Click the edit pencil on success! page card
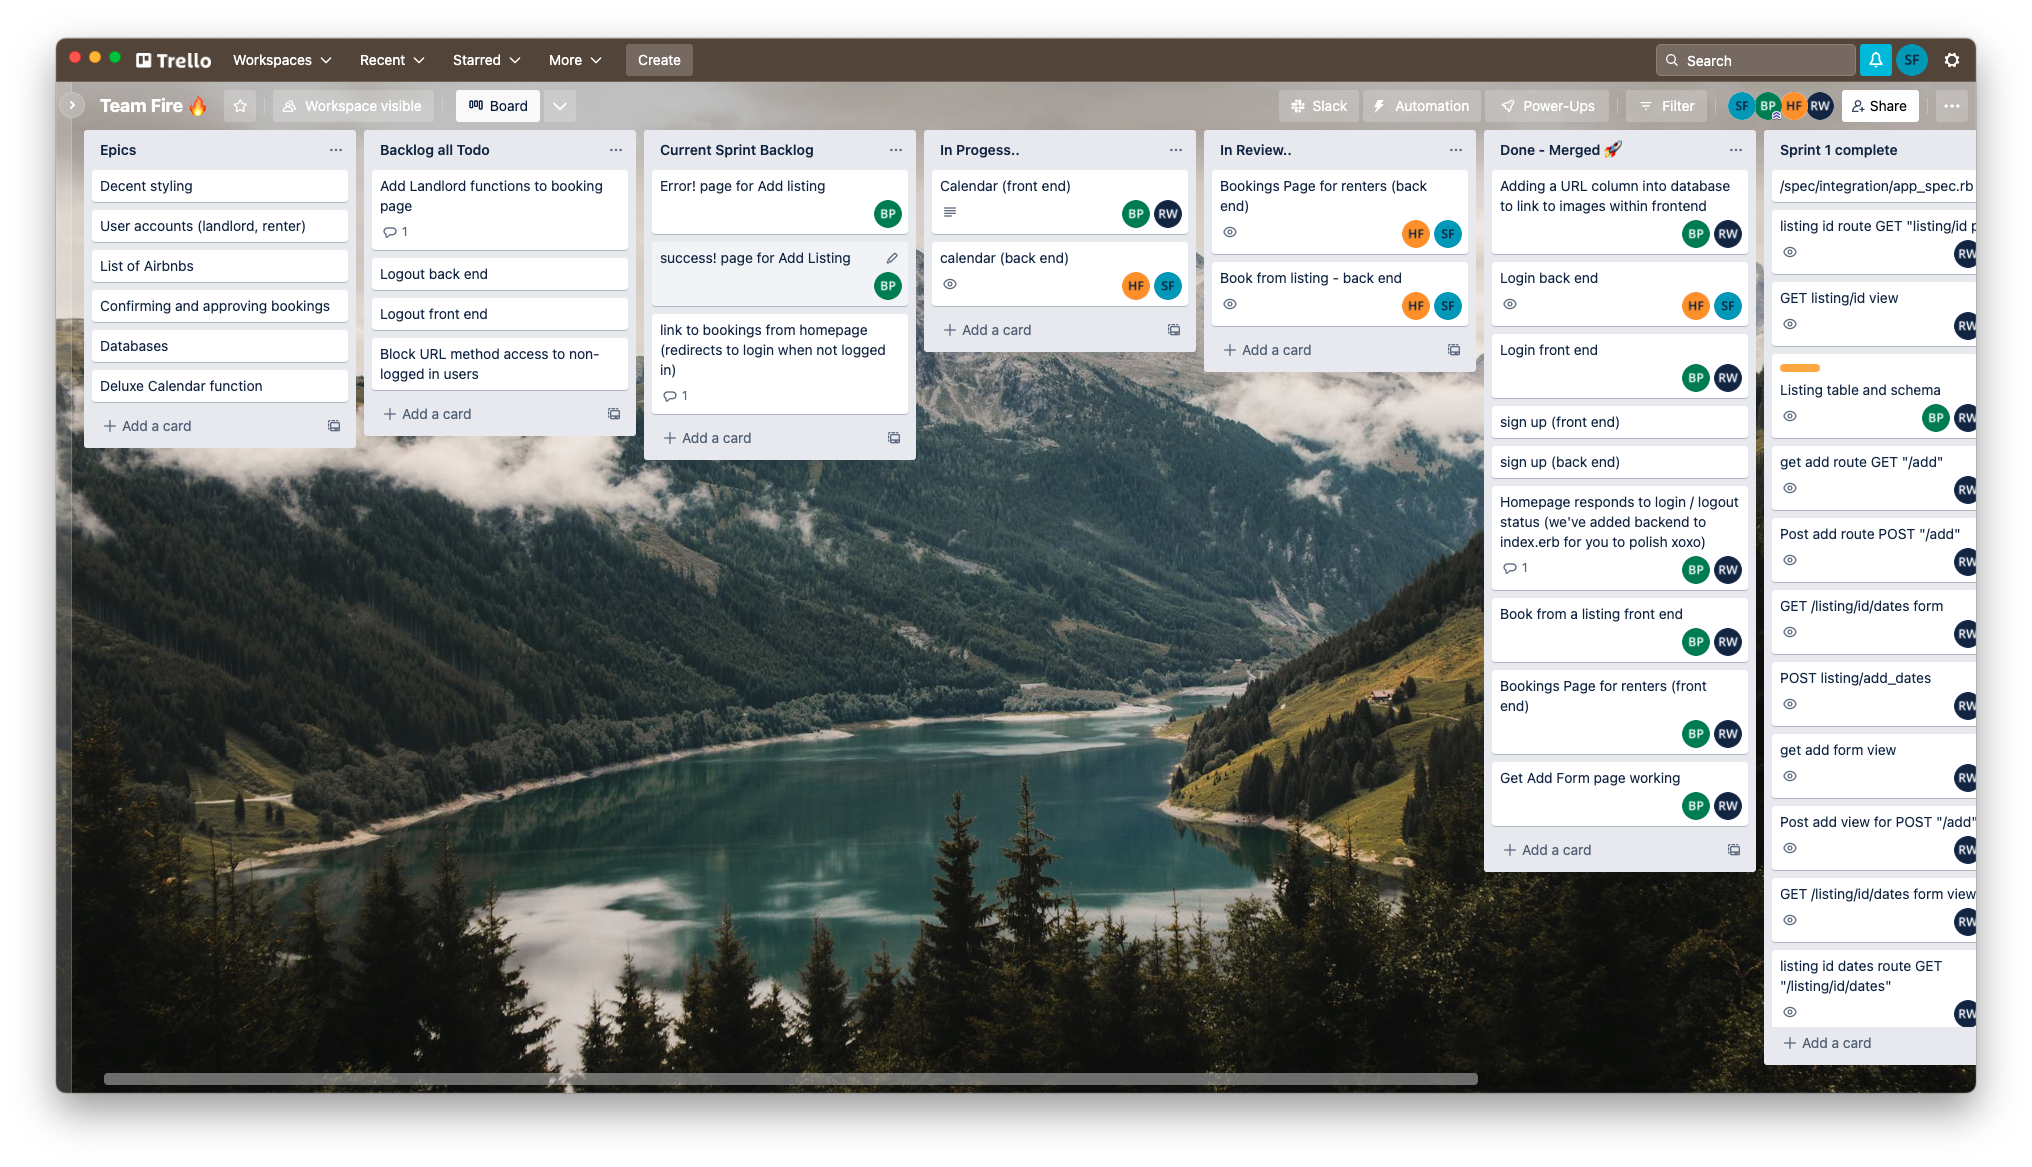 click(x=892, y=258)
